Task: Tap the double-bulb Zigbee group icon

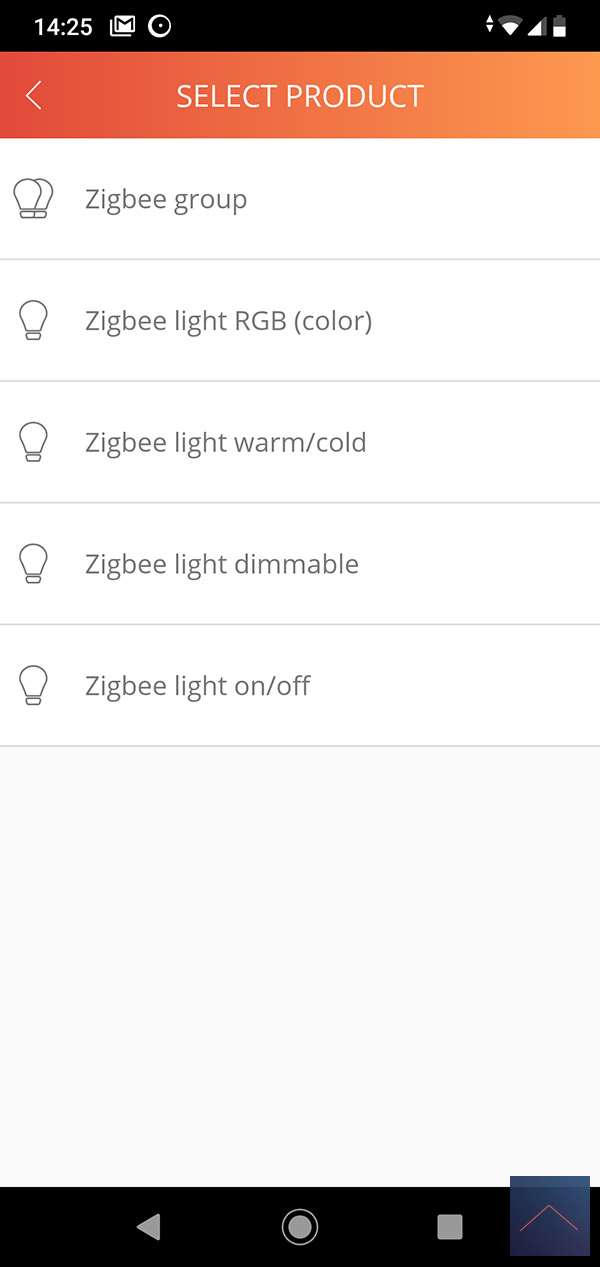Action: pos(33,199)
